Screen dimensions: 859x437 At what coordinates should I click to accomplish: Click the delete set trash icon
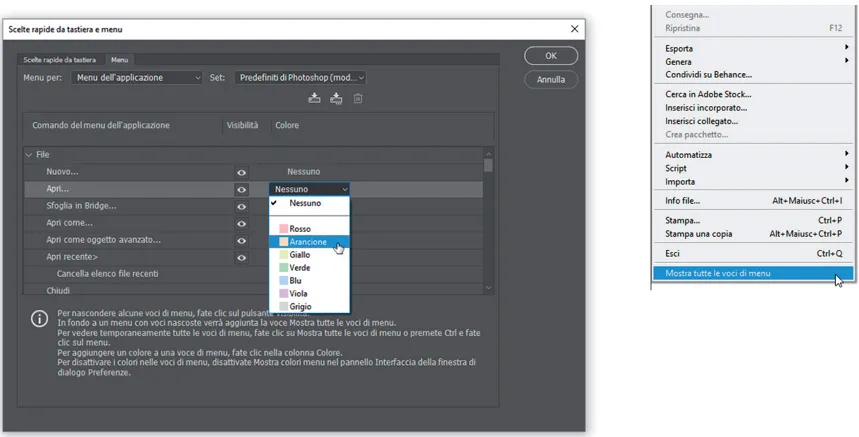pos(358,98)
